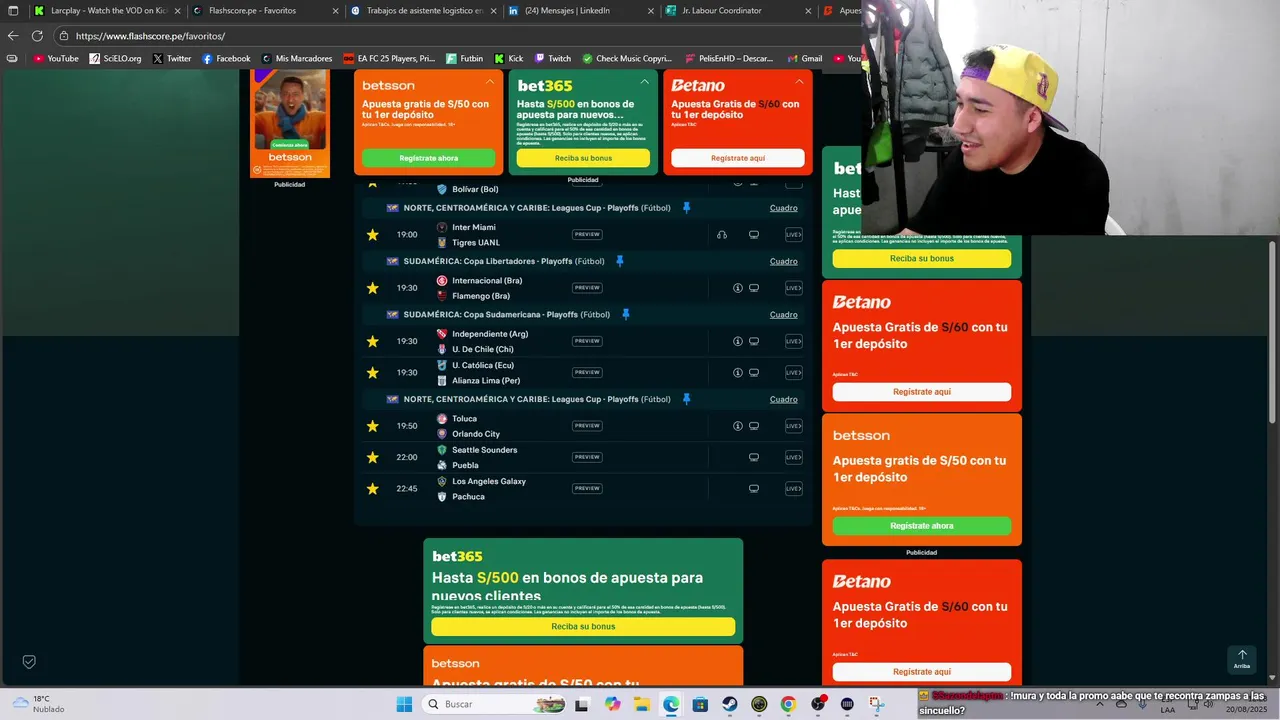Click browser back arrow

(x=13, y=36)
